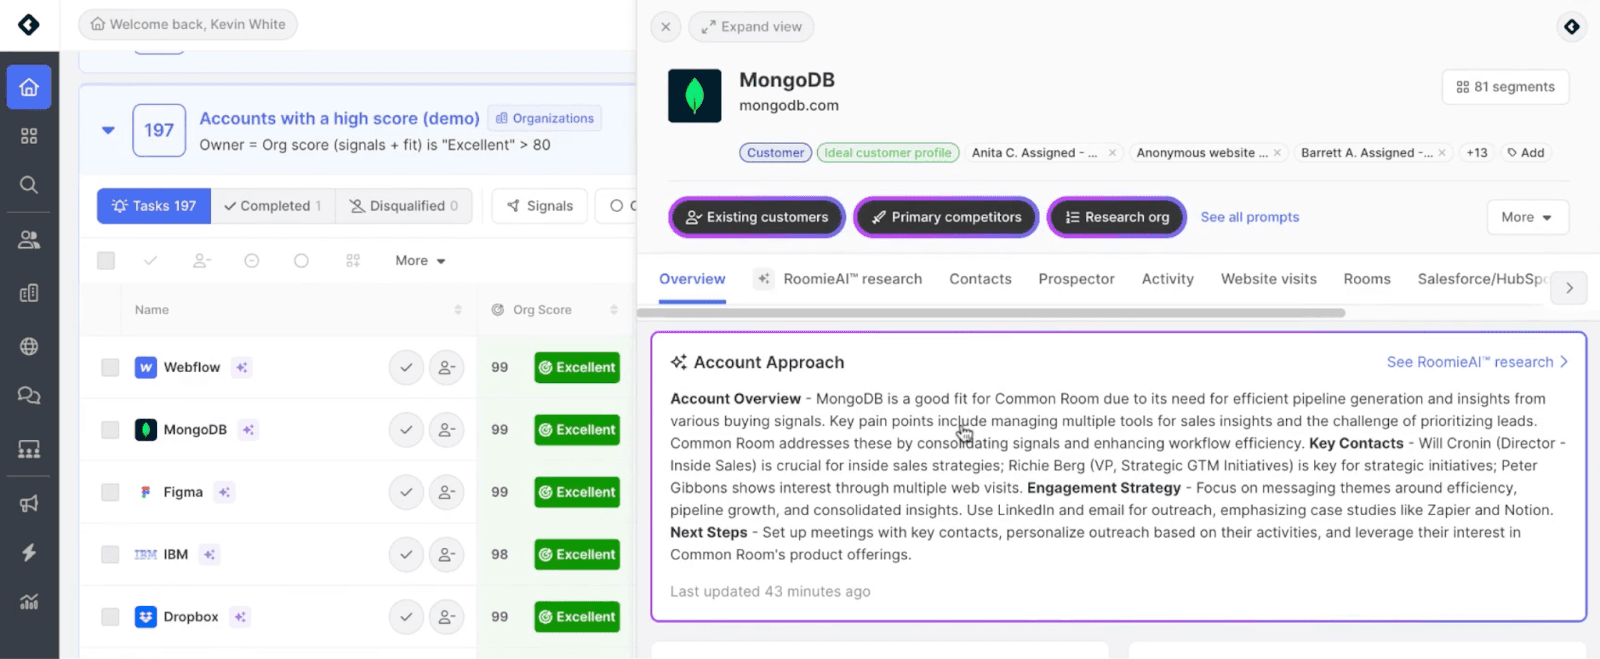Open See RoomieAI research link
Screen dimensions: 1600x659
(x=1477, y=362)
